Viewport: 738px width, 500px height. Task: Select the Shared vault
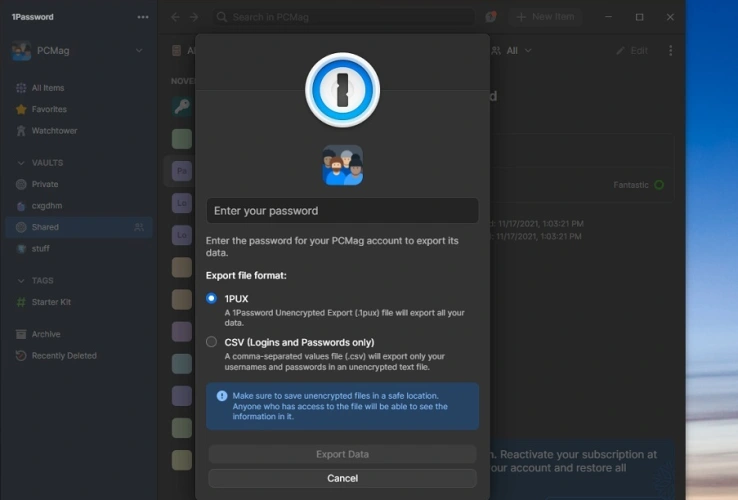pyautogui.click(x=45, y=227)
